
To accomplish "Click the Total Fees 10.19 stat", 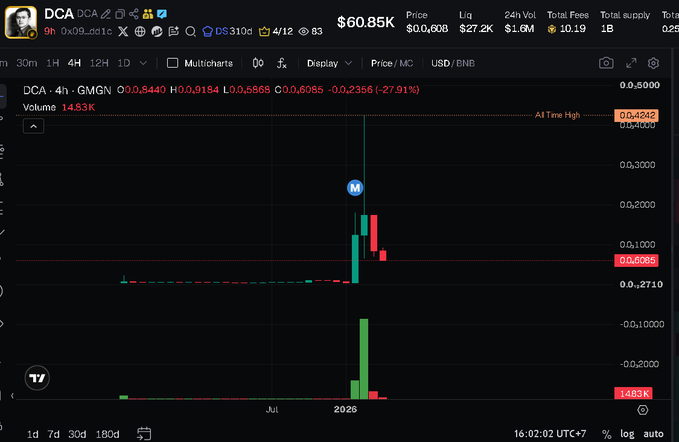I will coord(568,22).
